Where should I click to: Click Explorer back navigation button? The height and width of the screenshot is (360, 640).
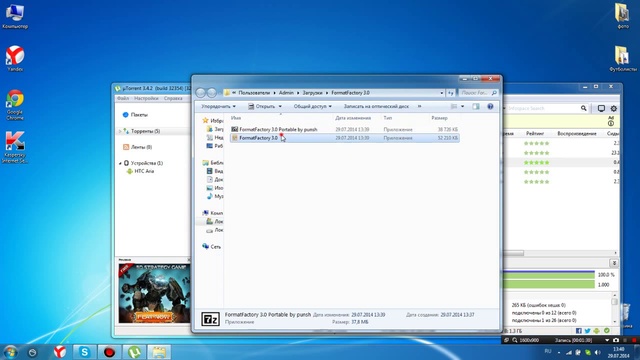click(x=200, y=93)
